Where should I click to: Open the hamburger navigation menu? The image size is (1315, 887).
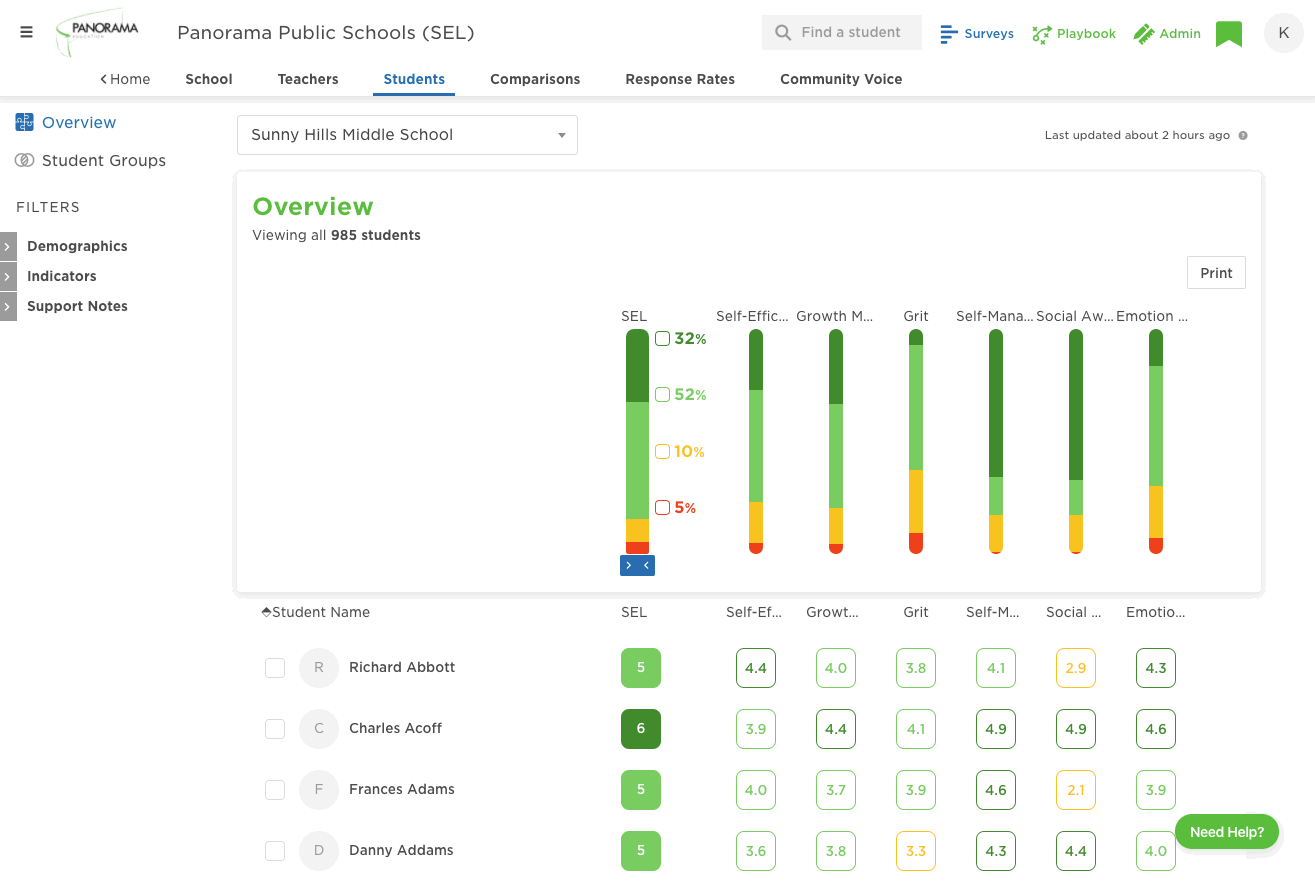[26, 32]
